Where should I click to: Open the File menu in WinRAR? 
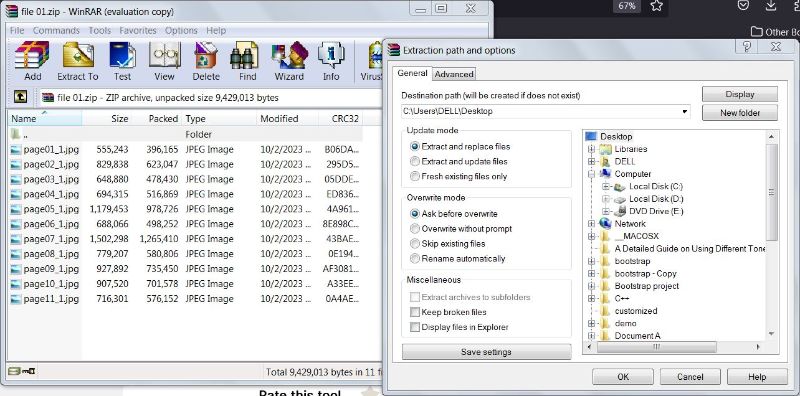(x=17, y=31)
